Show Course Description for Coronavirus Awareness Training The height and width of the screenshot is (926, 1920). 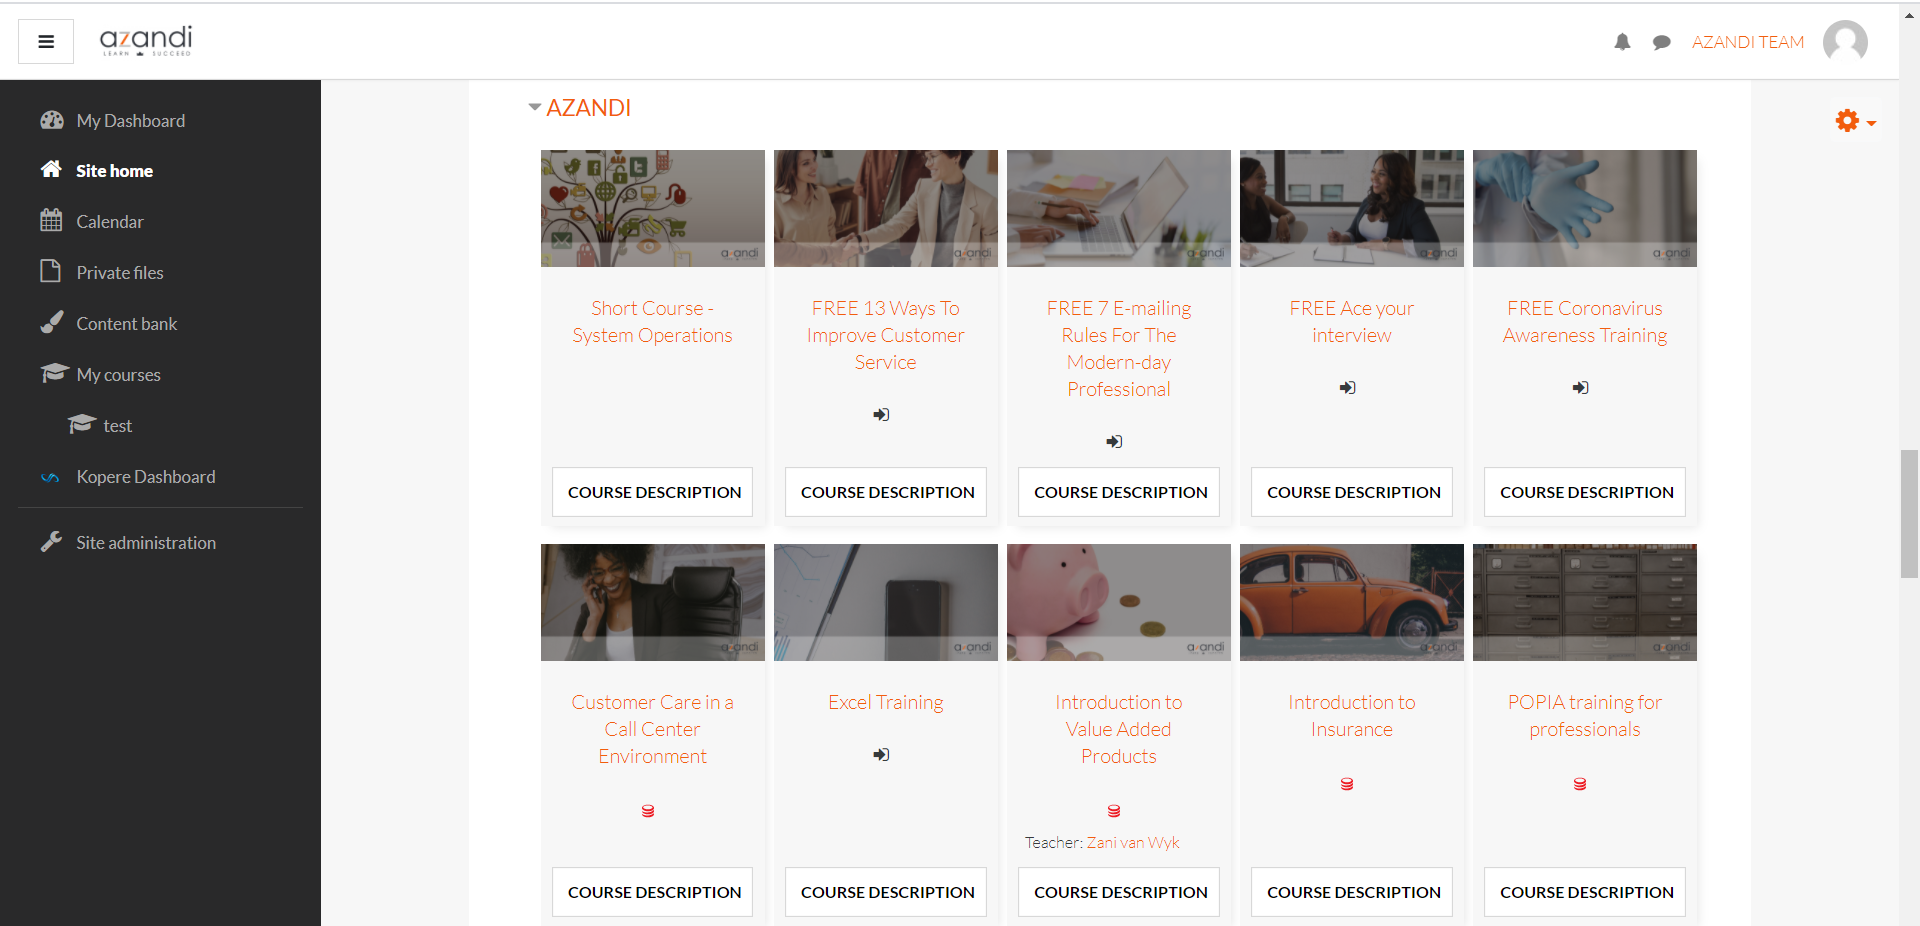(x=1585, y=492)
